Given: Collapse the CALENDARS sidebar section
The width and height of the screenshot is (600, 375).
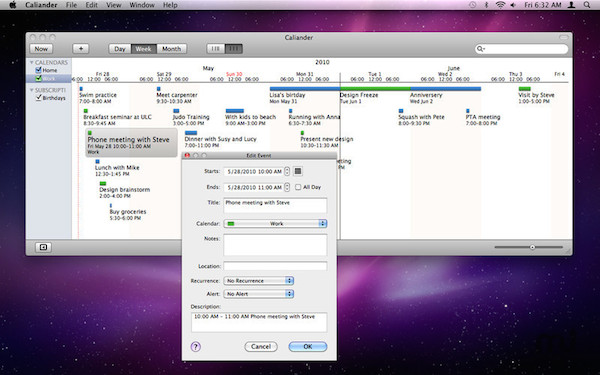Looking at the screenshot, I should [32, 62].
